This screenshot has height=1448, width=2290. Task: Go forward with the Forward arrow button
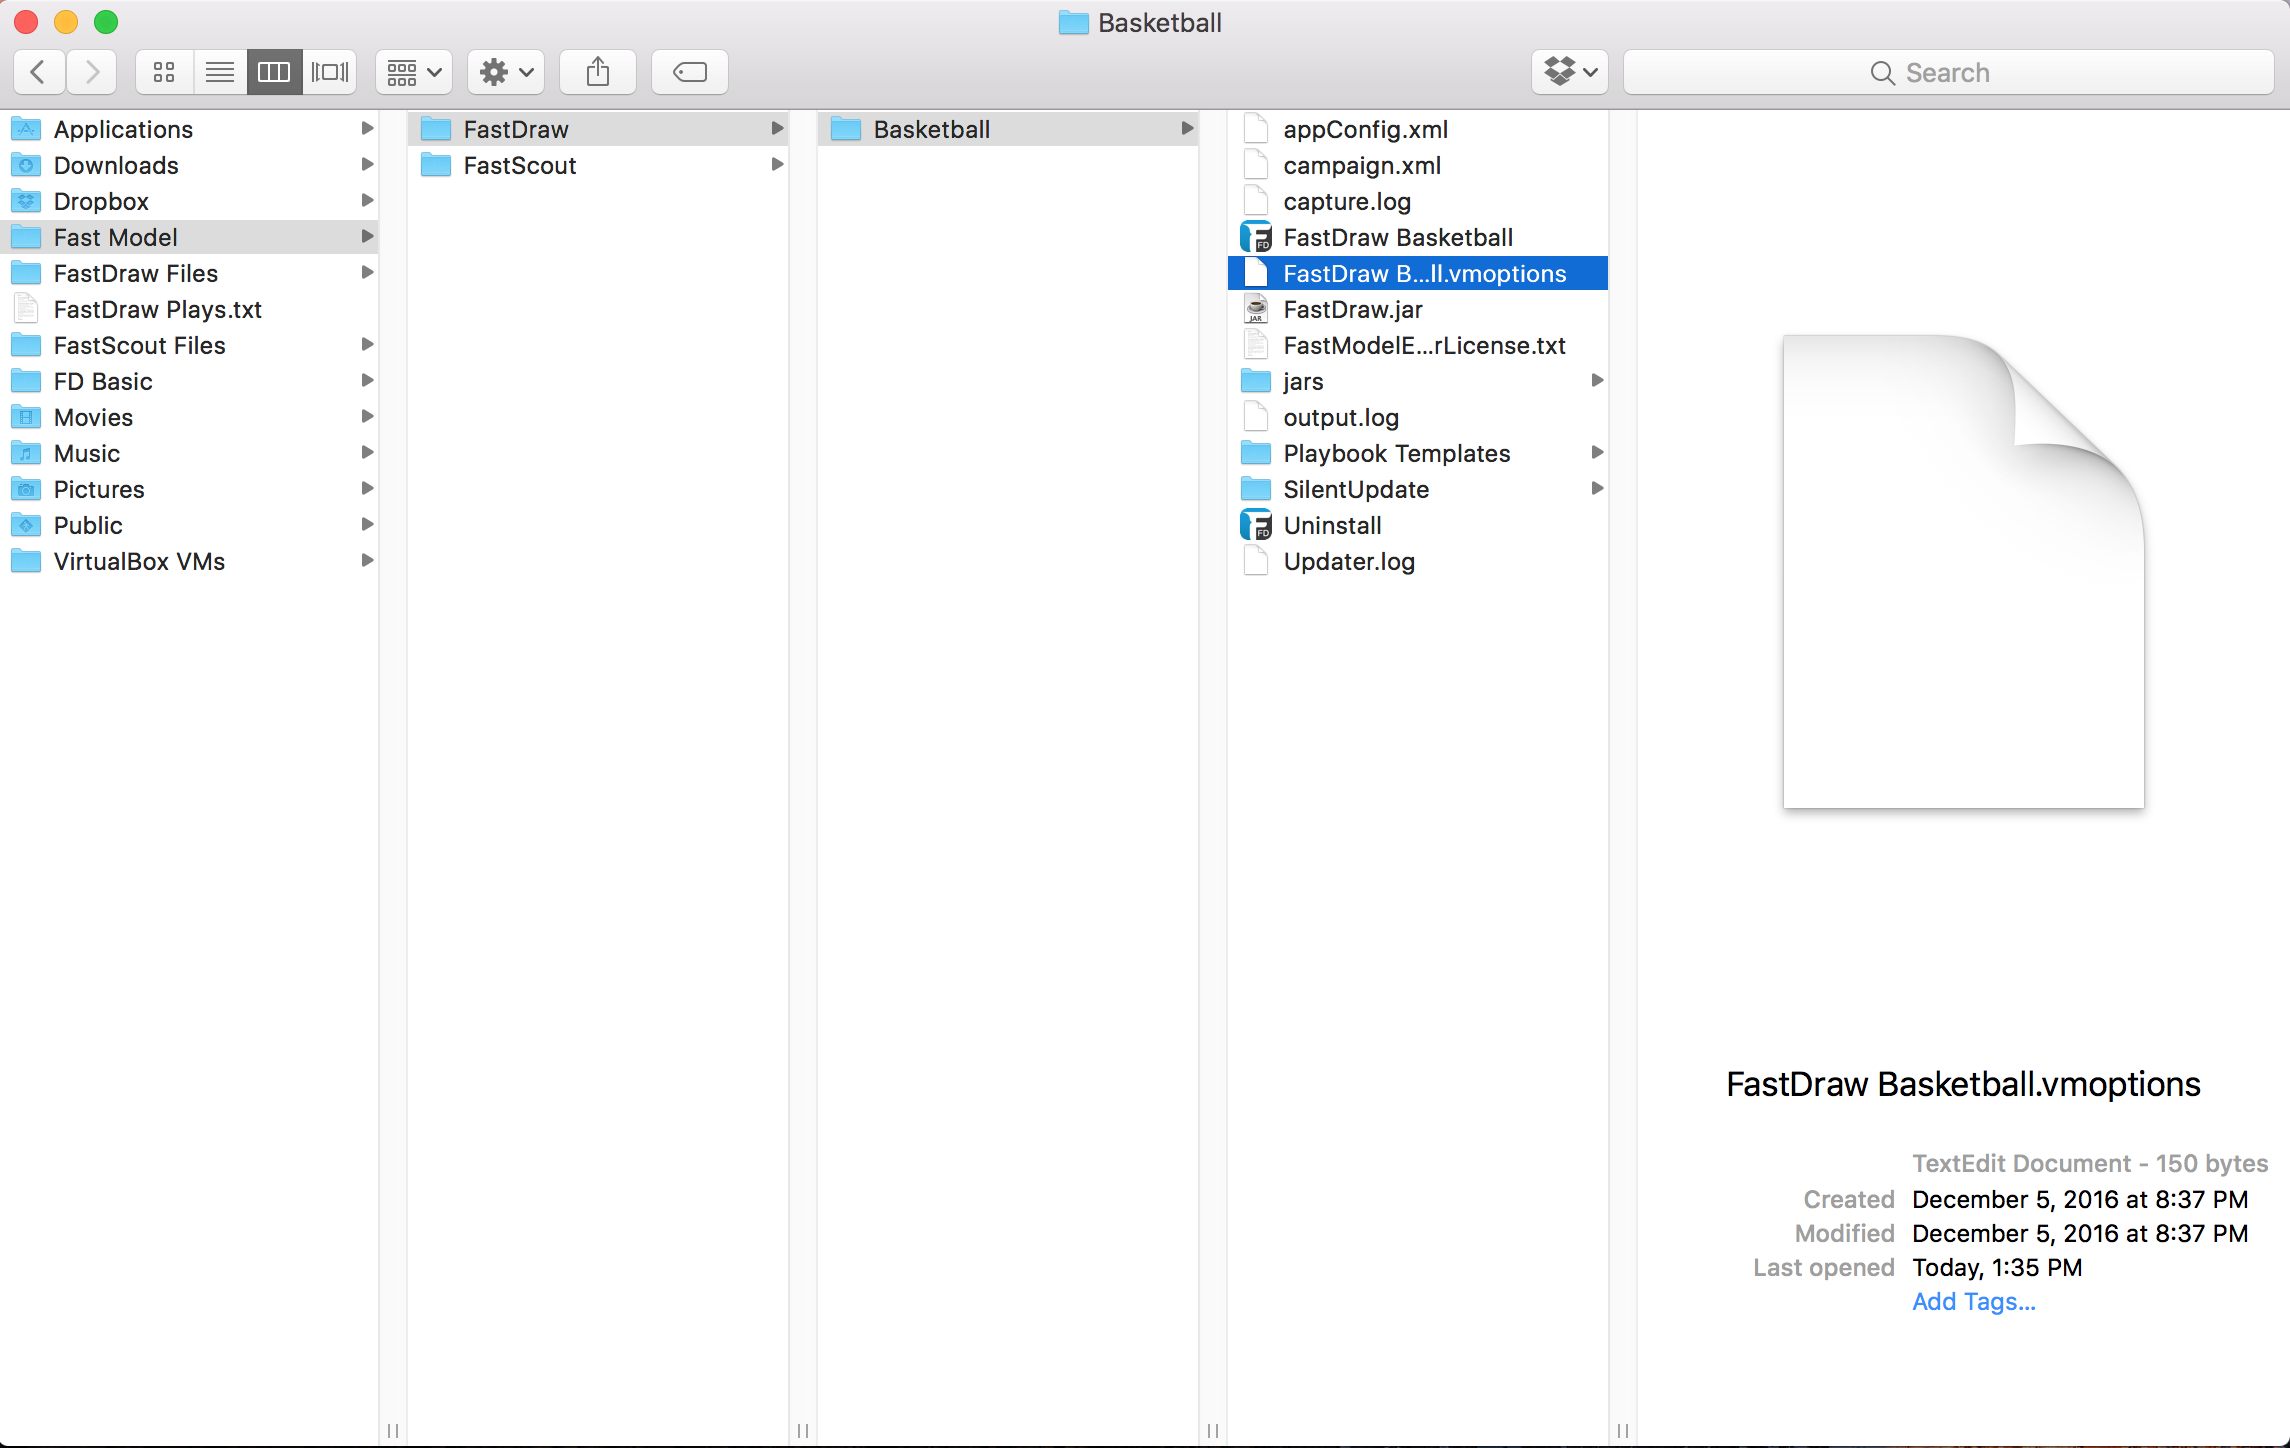pyautogui.click(x=92, y=72)
